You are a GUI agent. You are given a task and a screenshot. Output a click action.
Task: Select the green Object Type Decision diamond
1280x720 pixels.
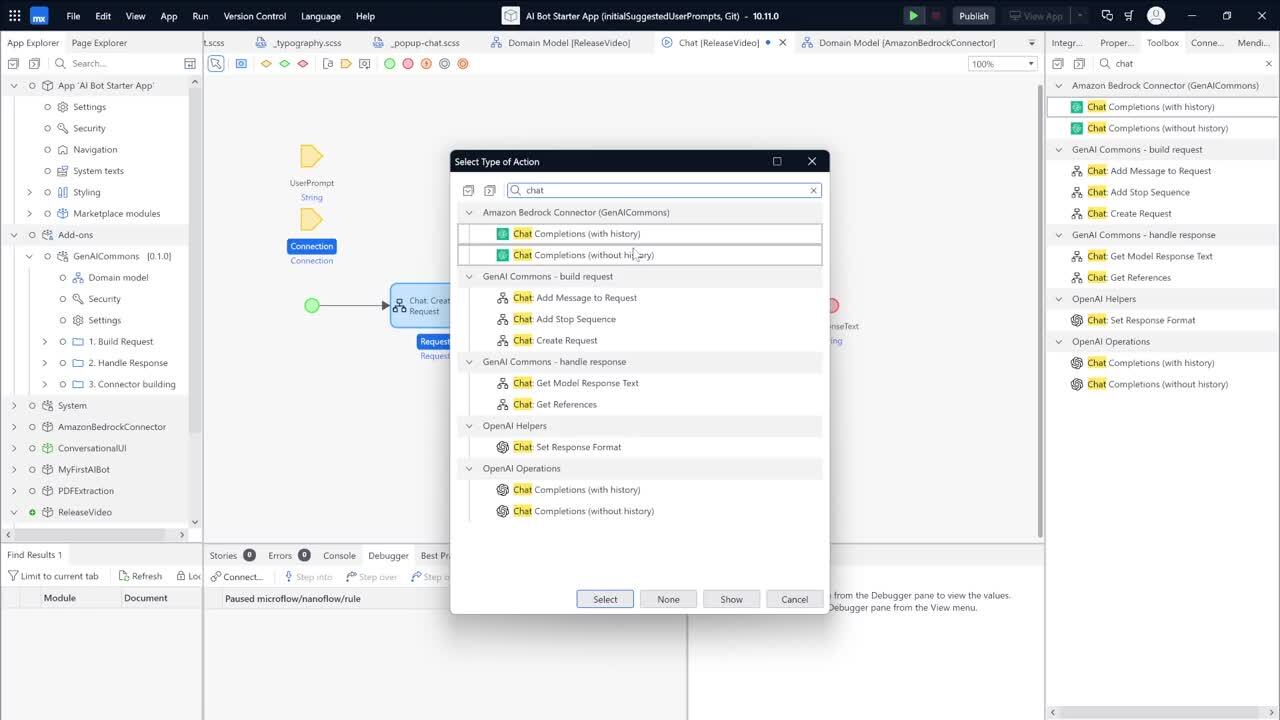[284, 63]
